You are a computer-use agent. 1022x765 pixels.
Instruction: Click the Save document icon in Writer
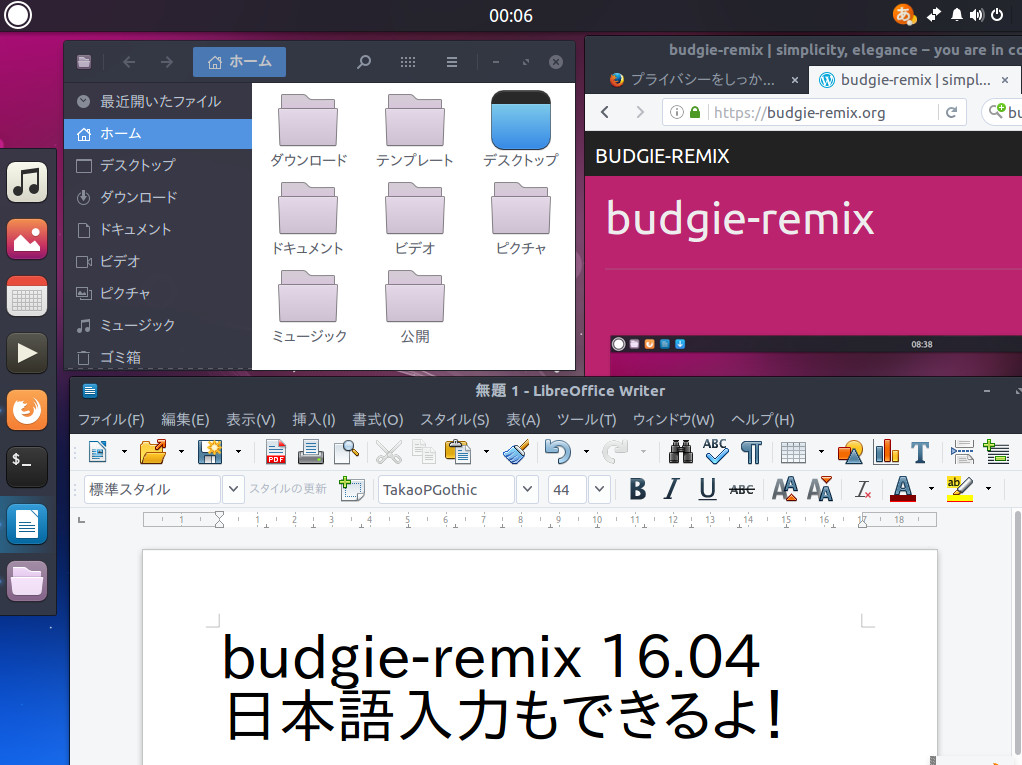(210, 452)
